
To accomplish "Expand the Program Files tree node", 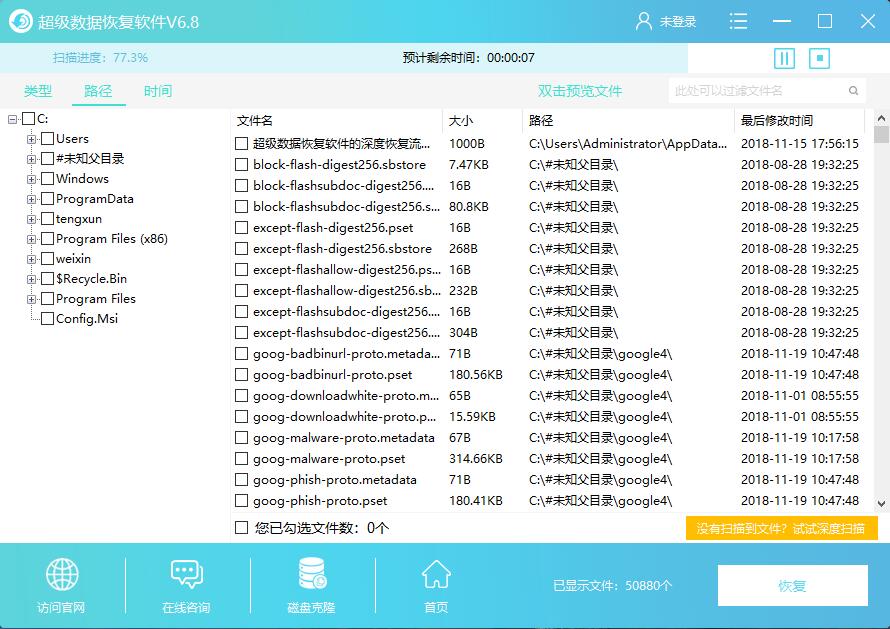I will [32, 299].
